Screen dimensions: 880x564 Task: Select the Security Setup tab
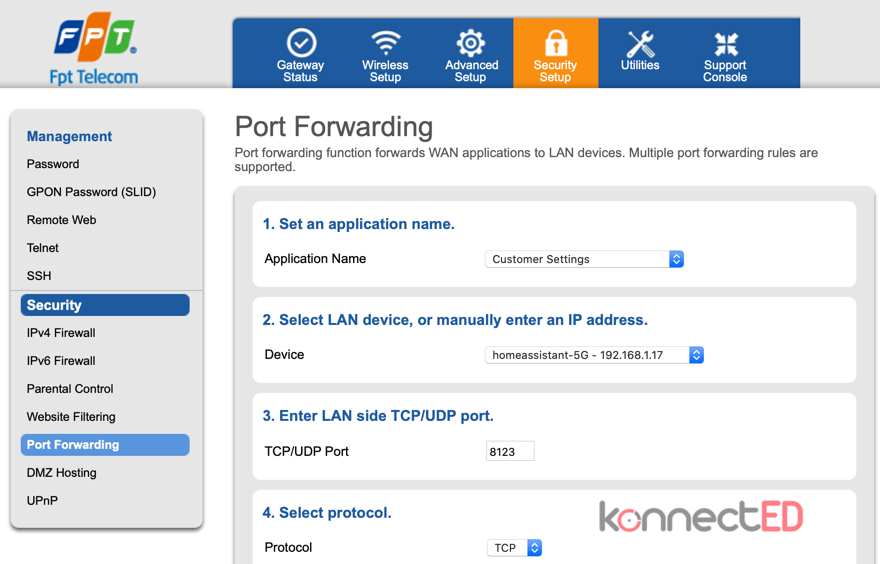(556, 53)
